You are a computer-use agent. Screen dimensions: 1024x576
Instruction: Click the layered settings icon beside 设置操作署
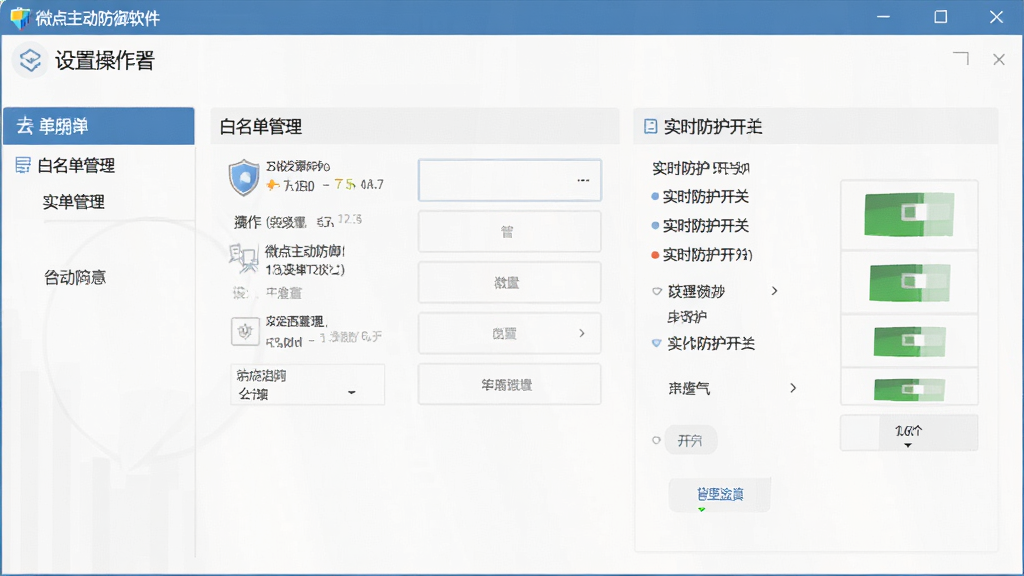coord(30,61)
